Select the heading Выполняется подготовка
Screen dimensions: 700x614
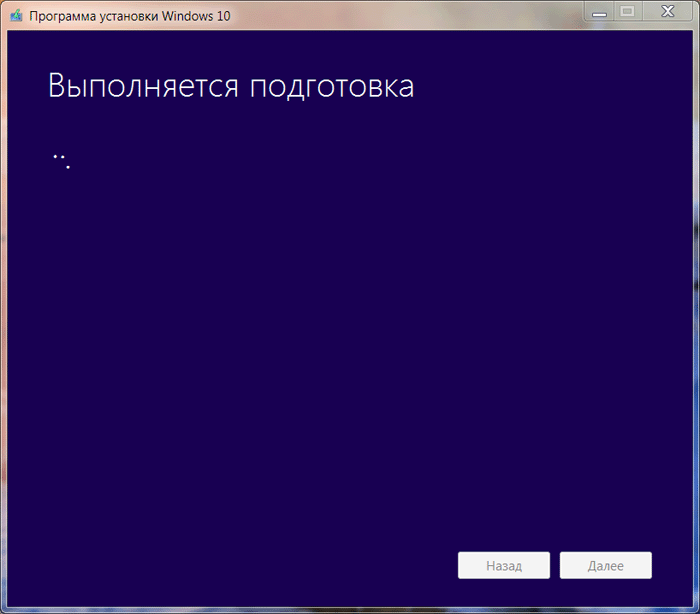(x=231, y=86)
